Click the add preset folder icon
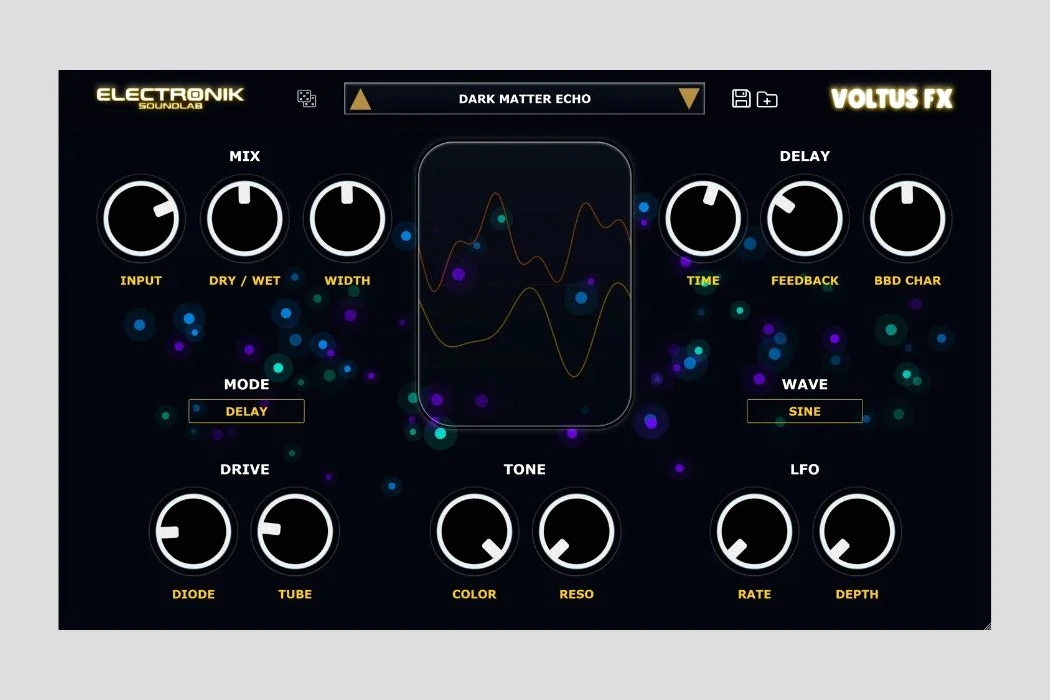Viewport: 1050px width, 700px height. pos(767,99)
